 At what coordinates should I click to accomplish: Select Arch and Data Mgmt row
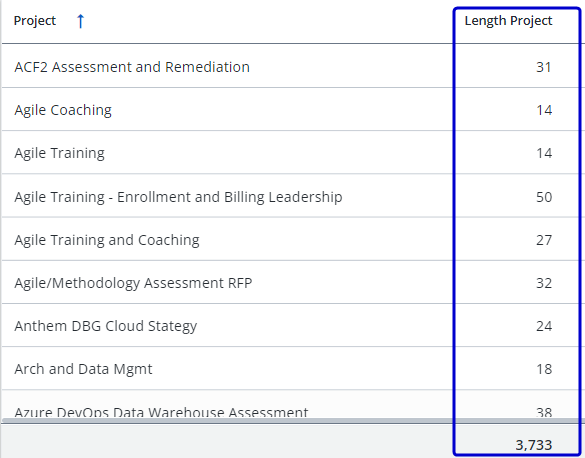pos(292,368)
